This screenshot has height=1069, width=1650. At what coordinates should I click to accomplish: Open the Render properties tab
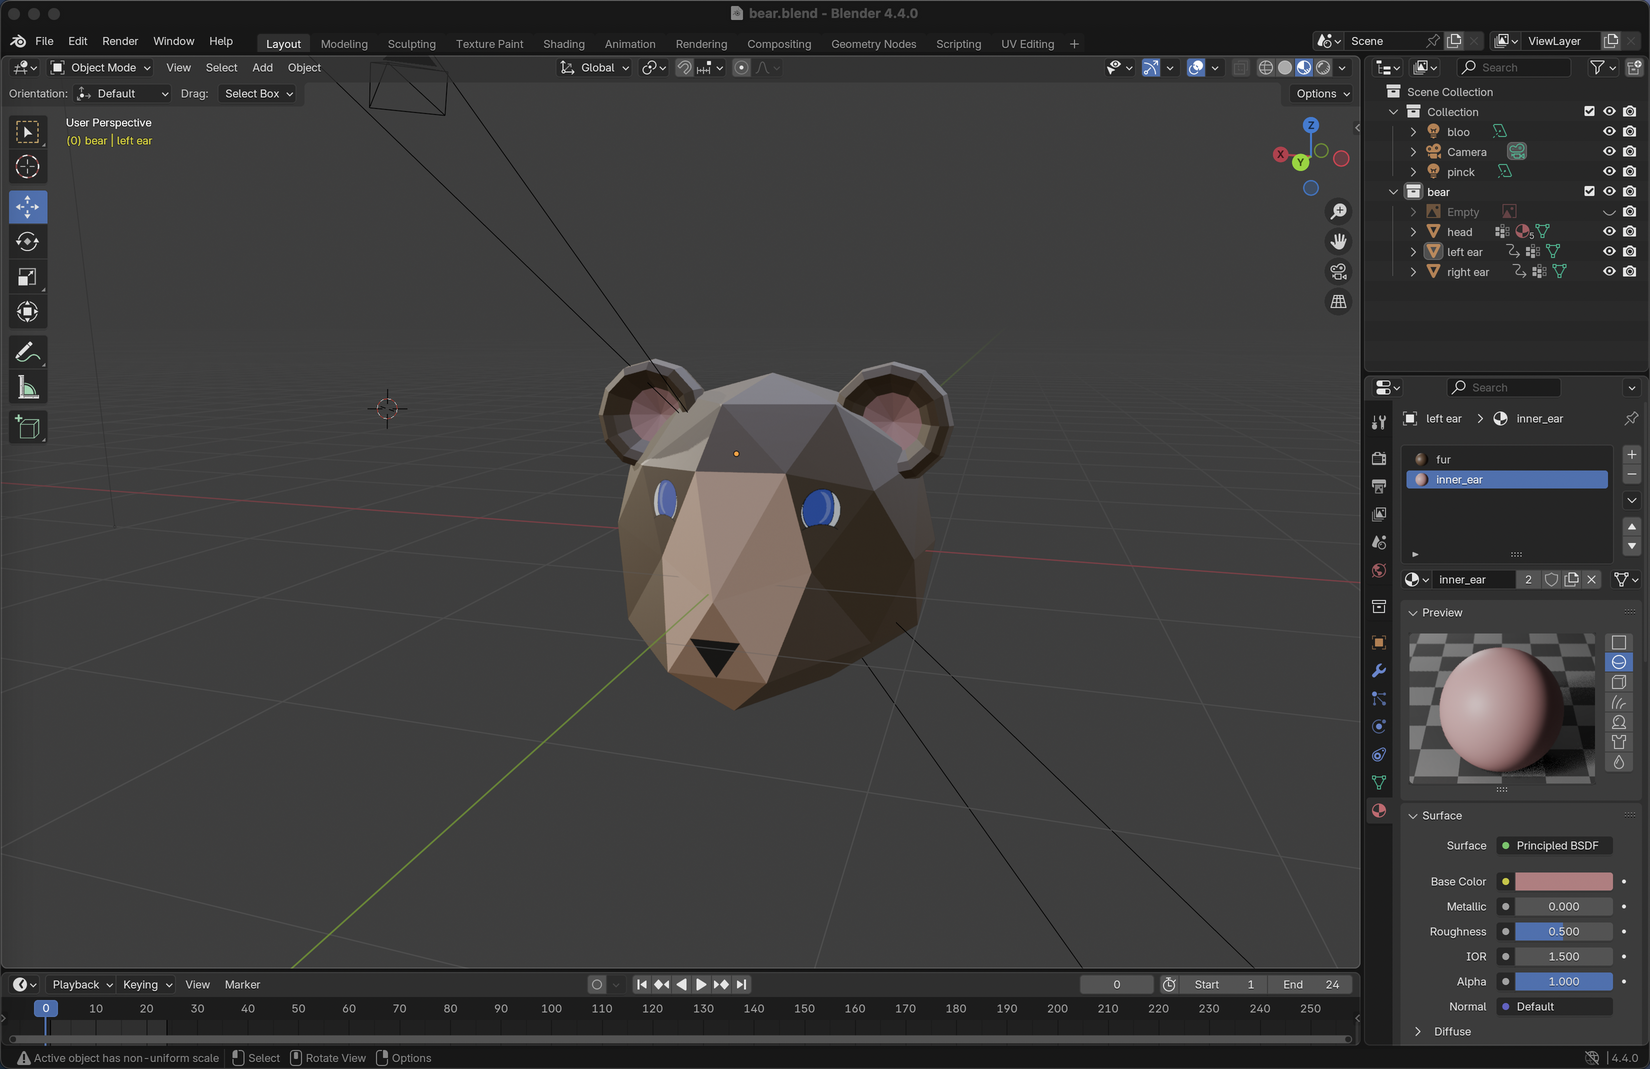[1379, 458]
